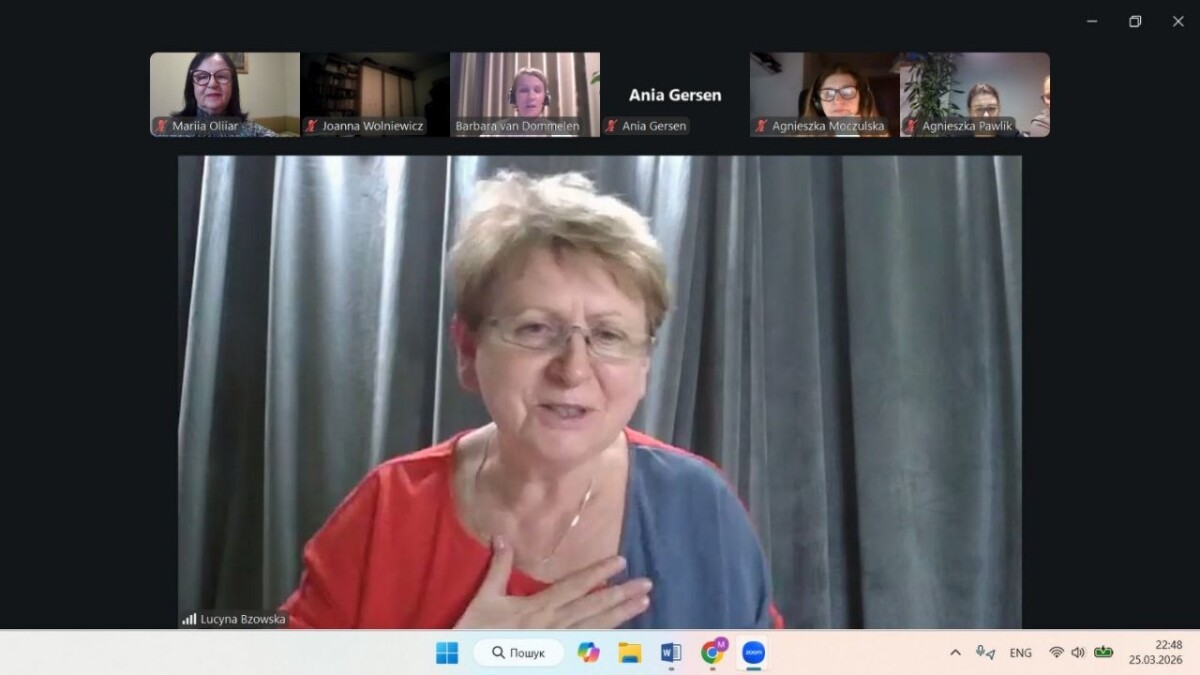
Task: Open the Wi-Fi network tray icon
Action: (x=1056, y=652)
